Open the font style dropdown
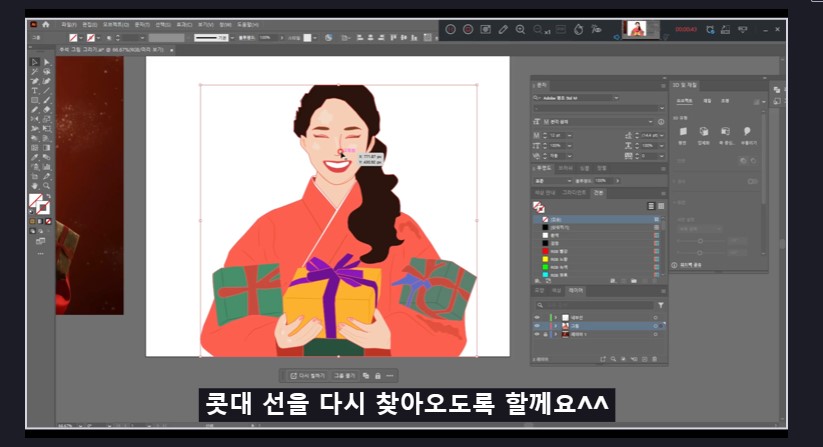 [x=661, y=108]
